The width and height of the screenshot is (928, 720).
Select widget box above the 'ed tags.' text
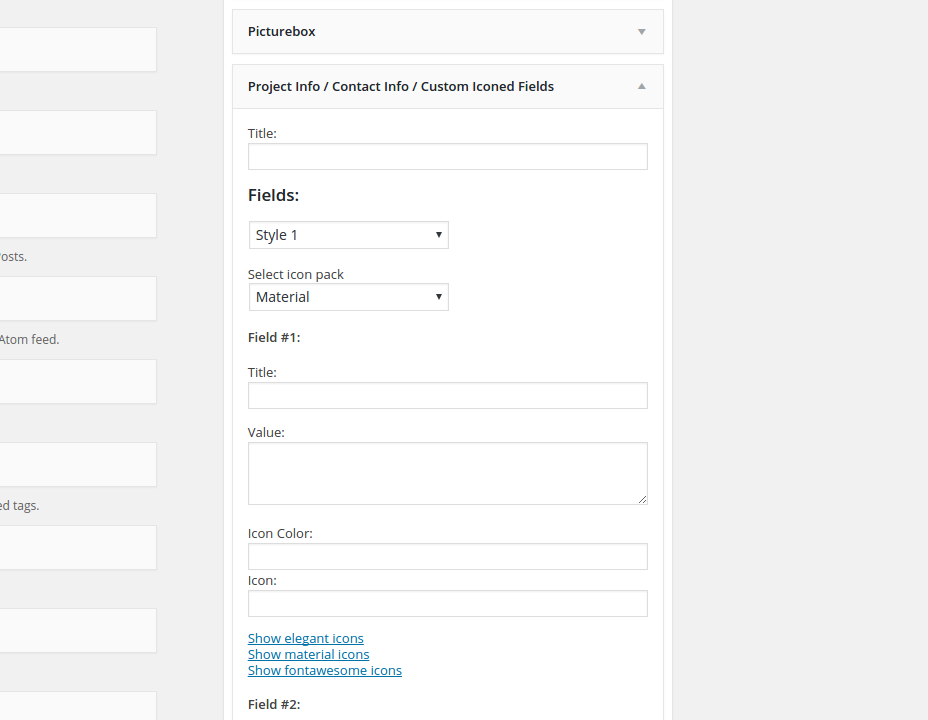77,464
